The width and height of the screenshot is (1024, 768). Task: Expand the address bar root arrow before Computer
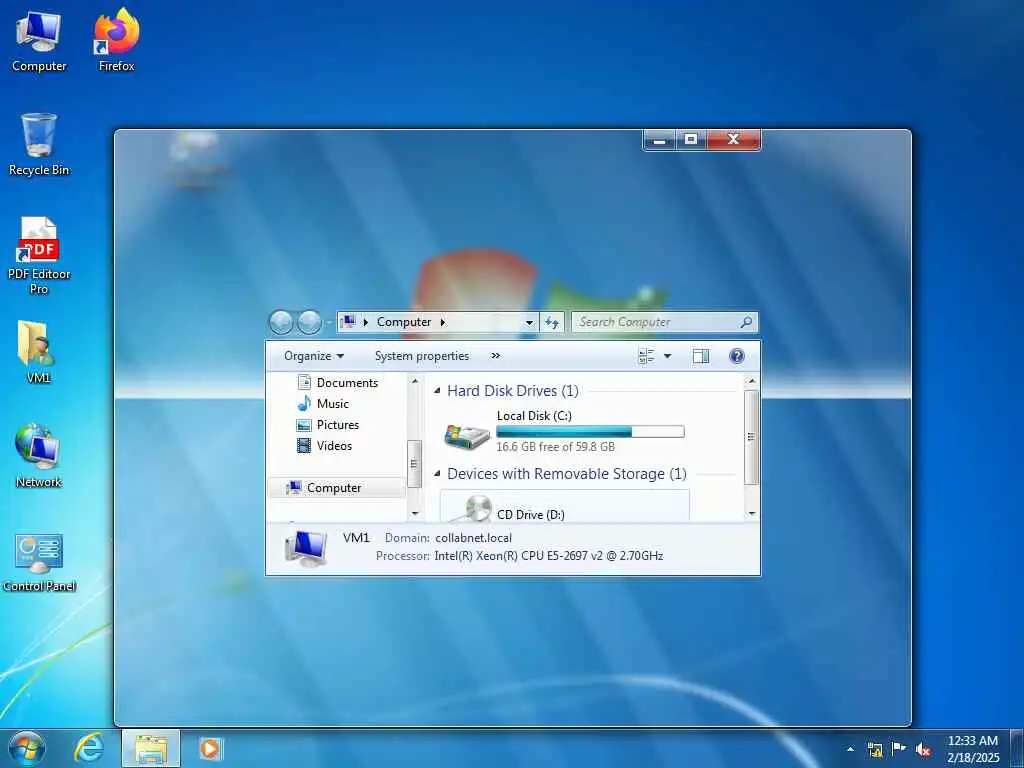coord(366,322)
